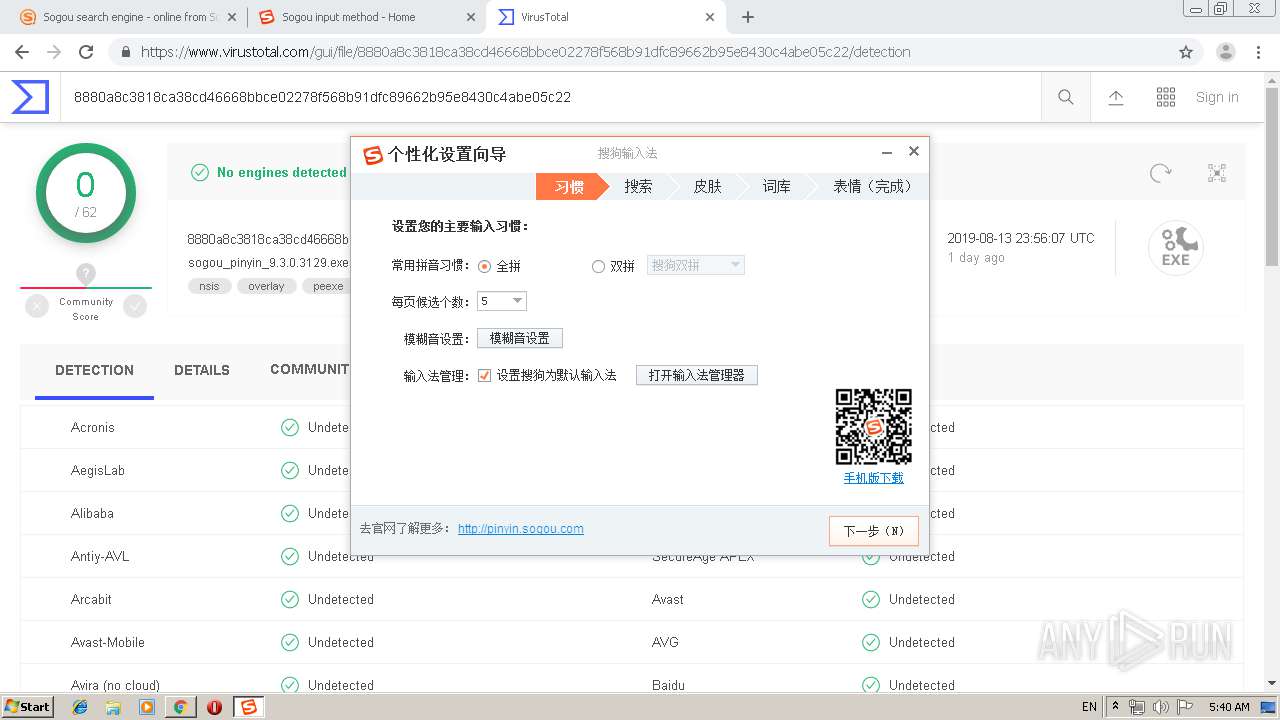Open File Explorer folder in taskbar
The width and height of the screenshot is (1280, 720).
[113, 707]
